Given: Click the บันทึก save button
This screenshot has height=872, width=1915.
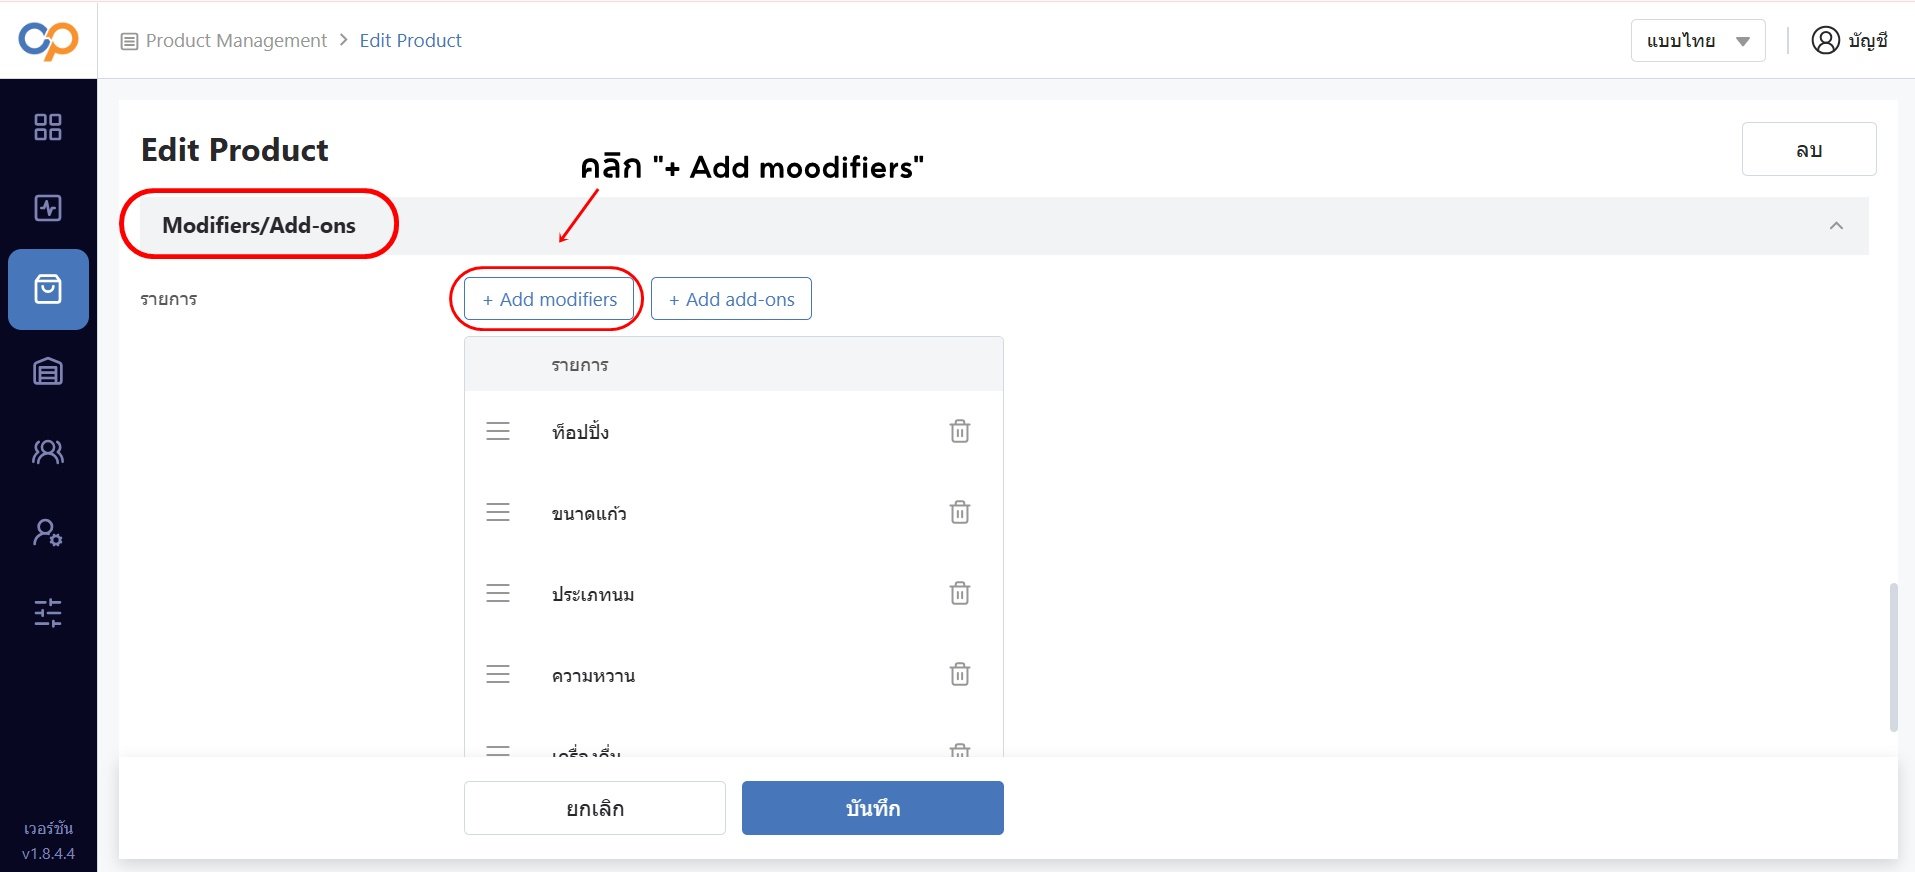Looking at the screenshot, I should (x=873, y=808).
